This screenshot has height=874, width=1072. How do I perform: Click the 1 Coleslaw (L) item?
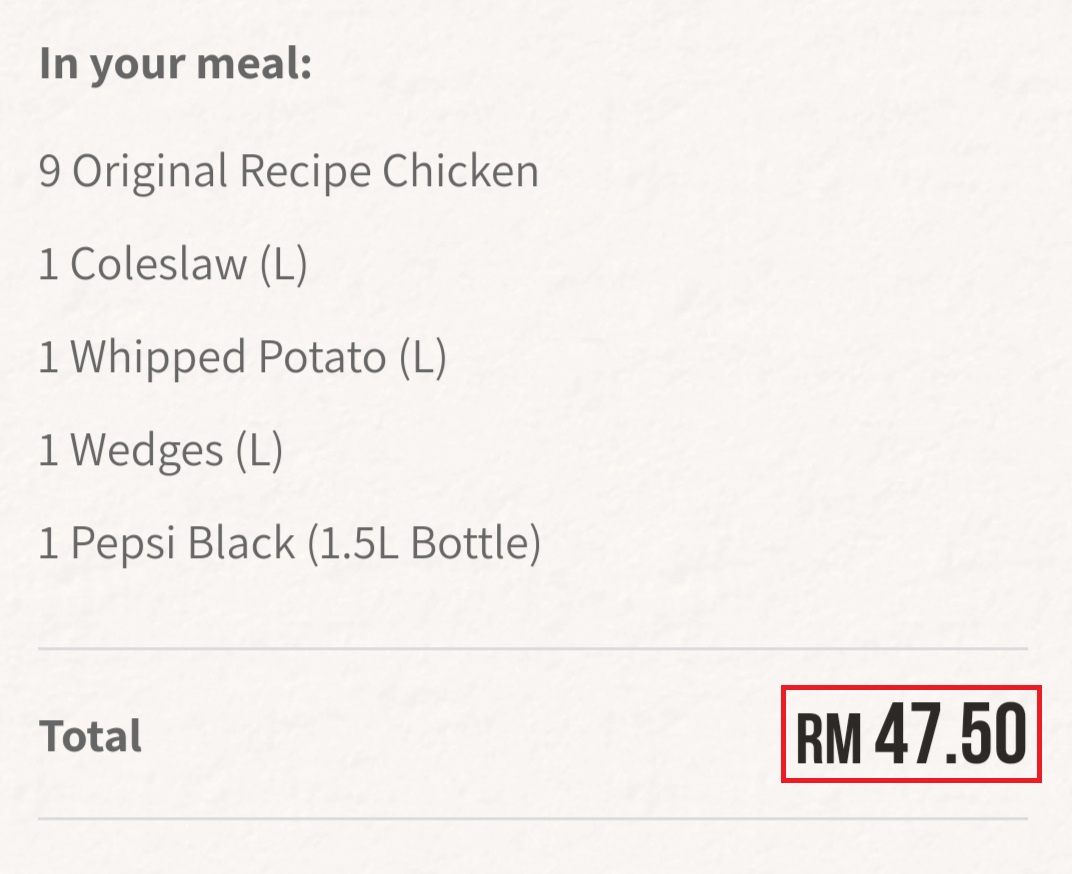[x=172, y=265]
